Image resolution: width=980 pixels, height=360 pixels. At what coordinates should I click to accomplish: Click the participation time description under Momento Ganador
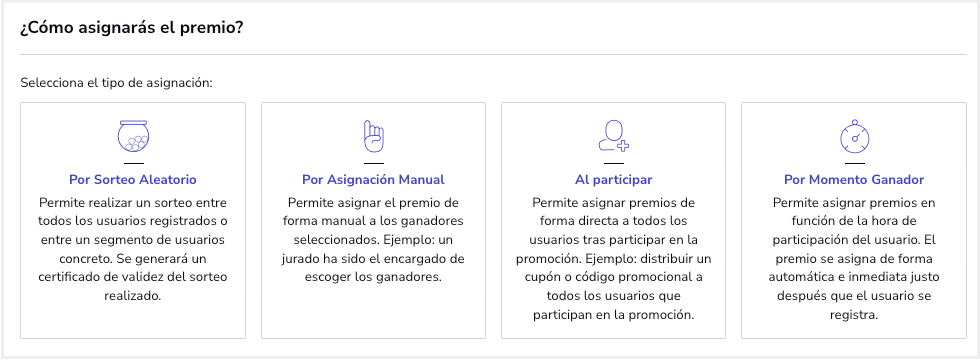click(x=854, y=259)
